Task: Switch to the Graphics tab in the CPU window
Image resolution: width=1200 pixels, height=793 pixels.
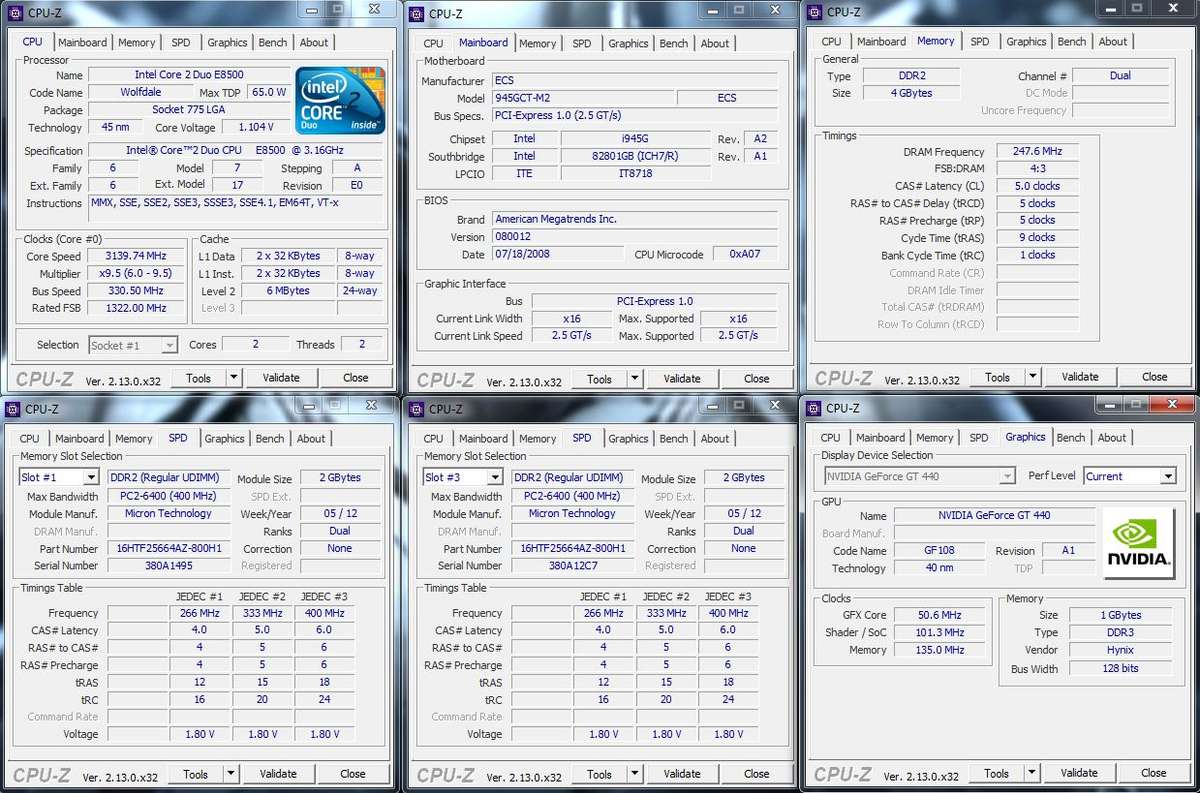Action: (x=227, y=42)
